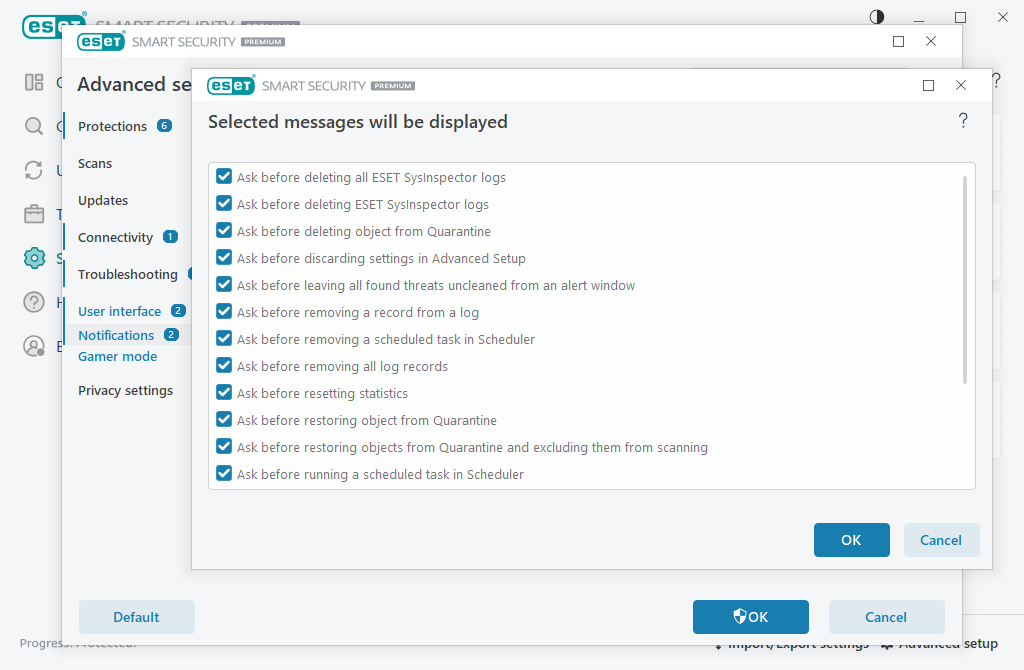Click 'Selected messages will be displayed' heading
1024x670 pixels.
pyautogui.click(x=358, y=122)
